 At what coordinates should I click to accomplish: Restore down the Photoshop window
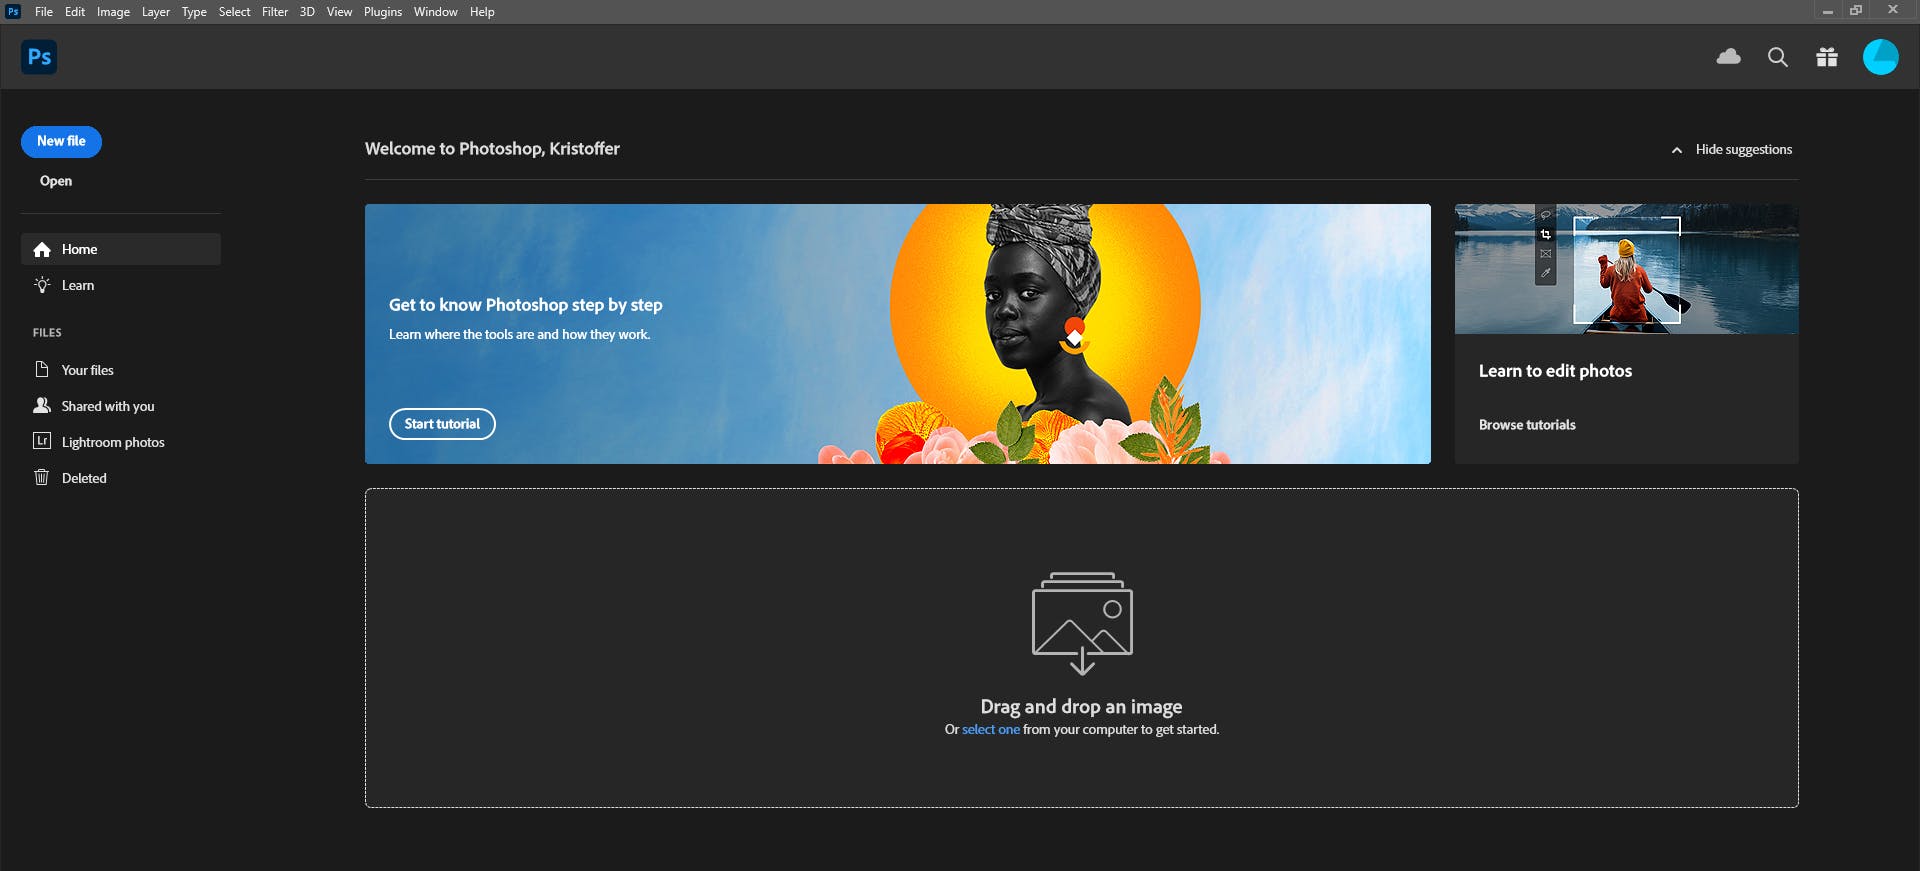[1856, 11]
